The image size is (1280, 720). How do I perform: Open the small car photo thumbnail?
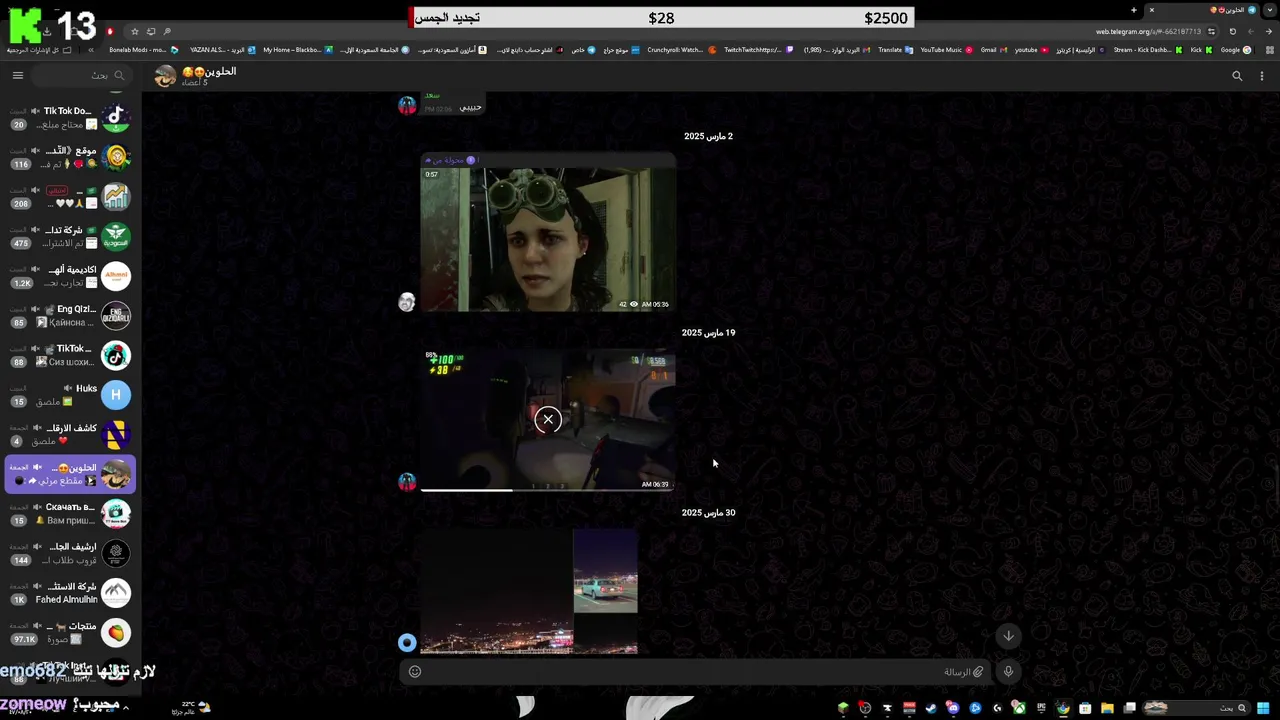[x=605, y=571]
